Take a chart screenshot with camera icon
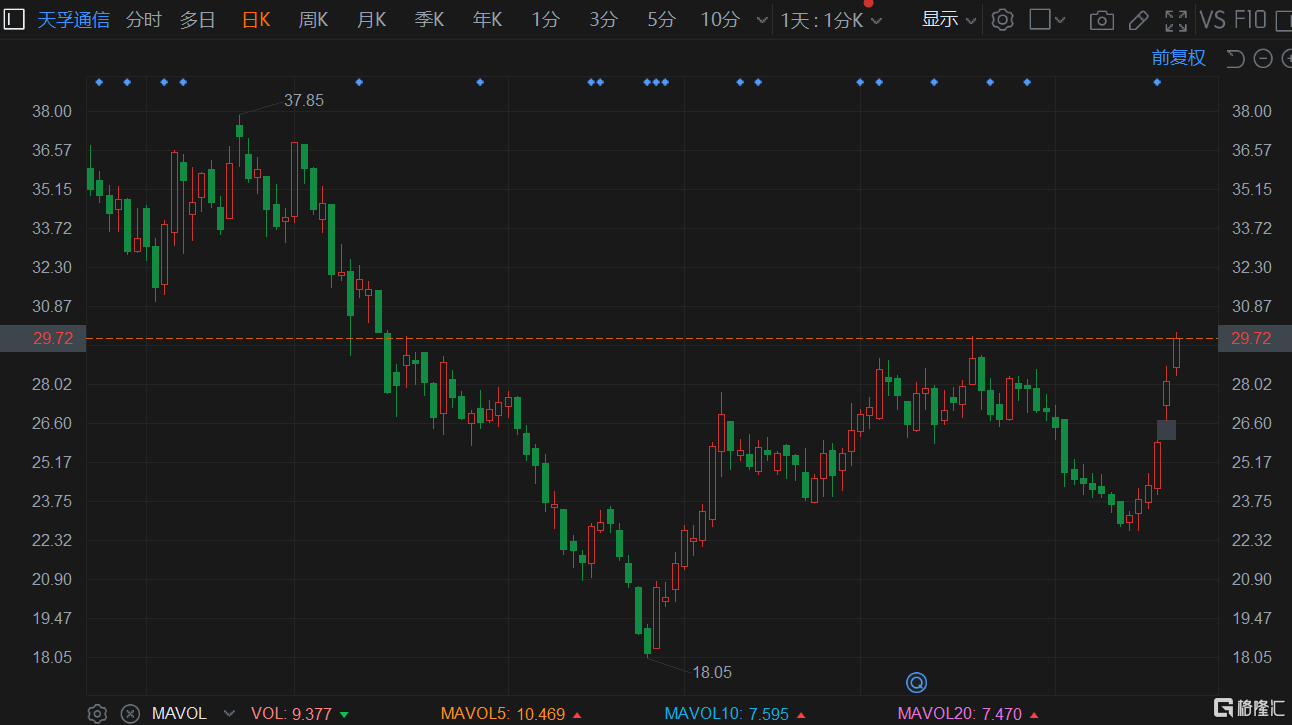The height and width of the screenshot is (725, 1292). pos(1101,20)
